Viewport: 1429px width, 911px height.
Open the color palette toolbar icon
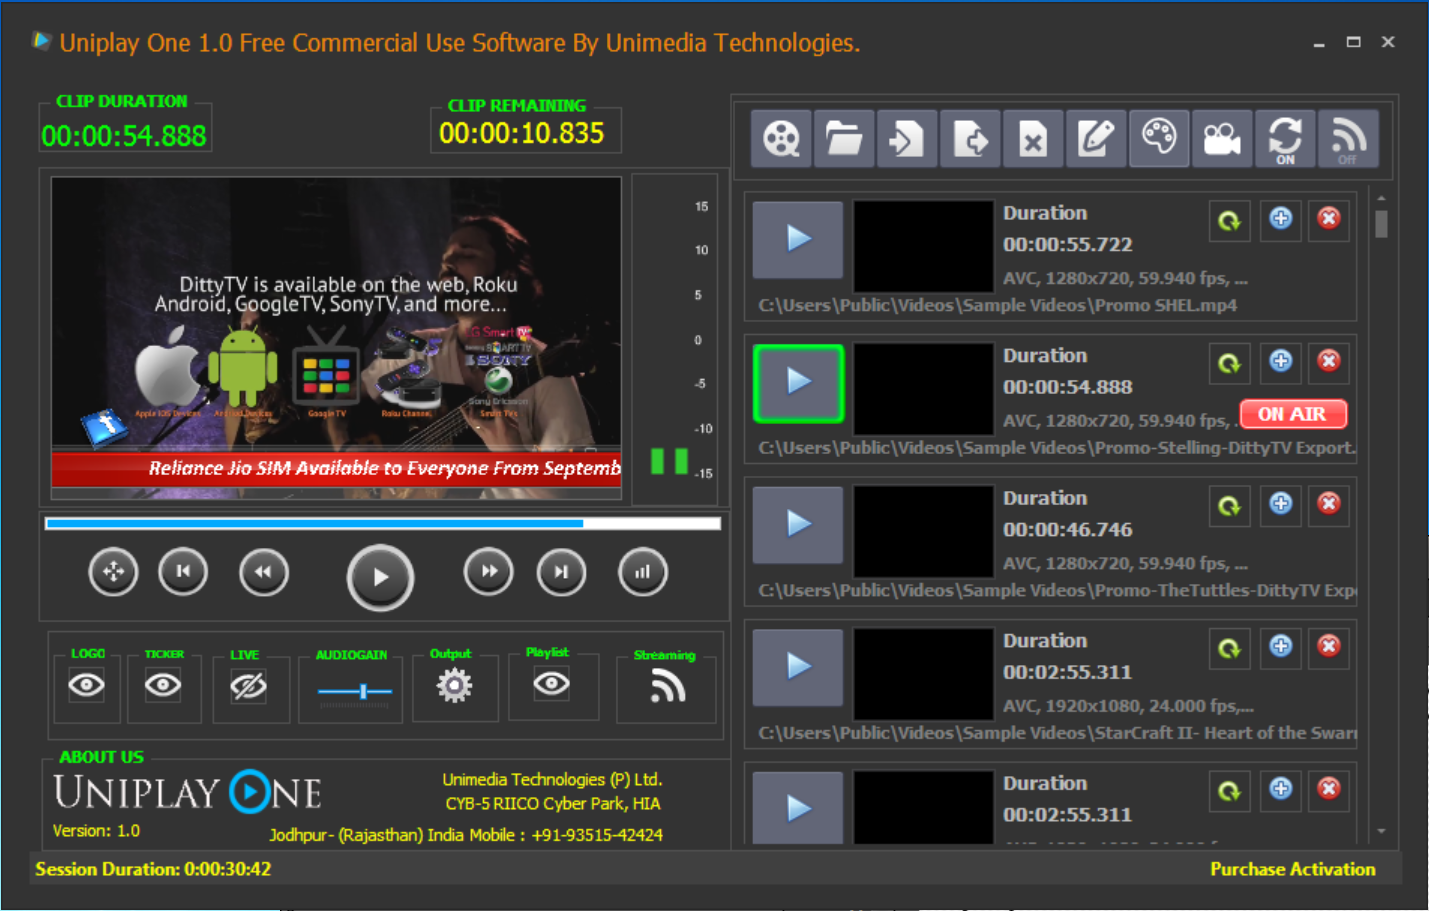click(1159, 138)
